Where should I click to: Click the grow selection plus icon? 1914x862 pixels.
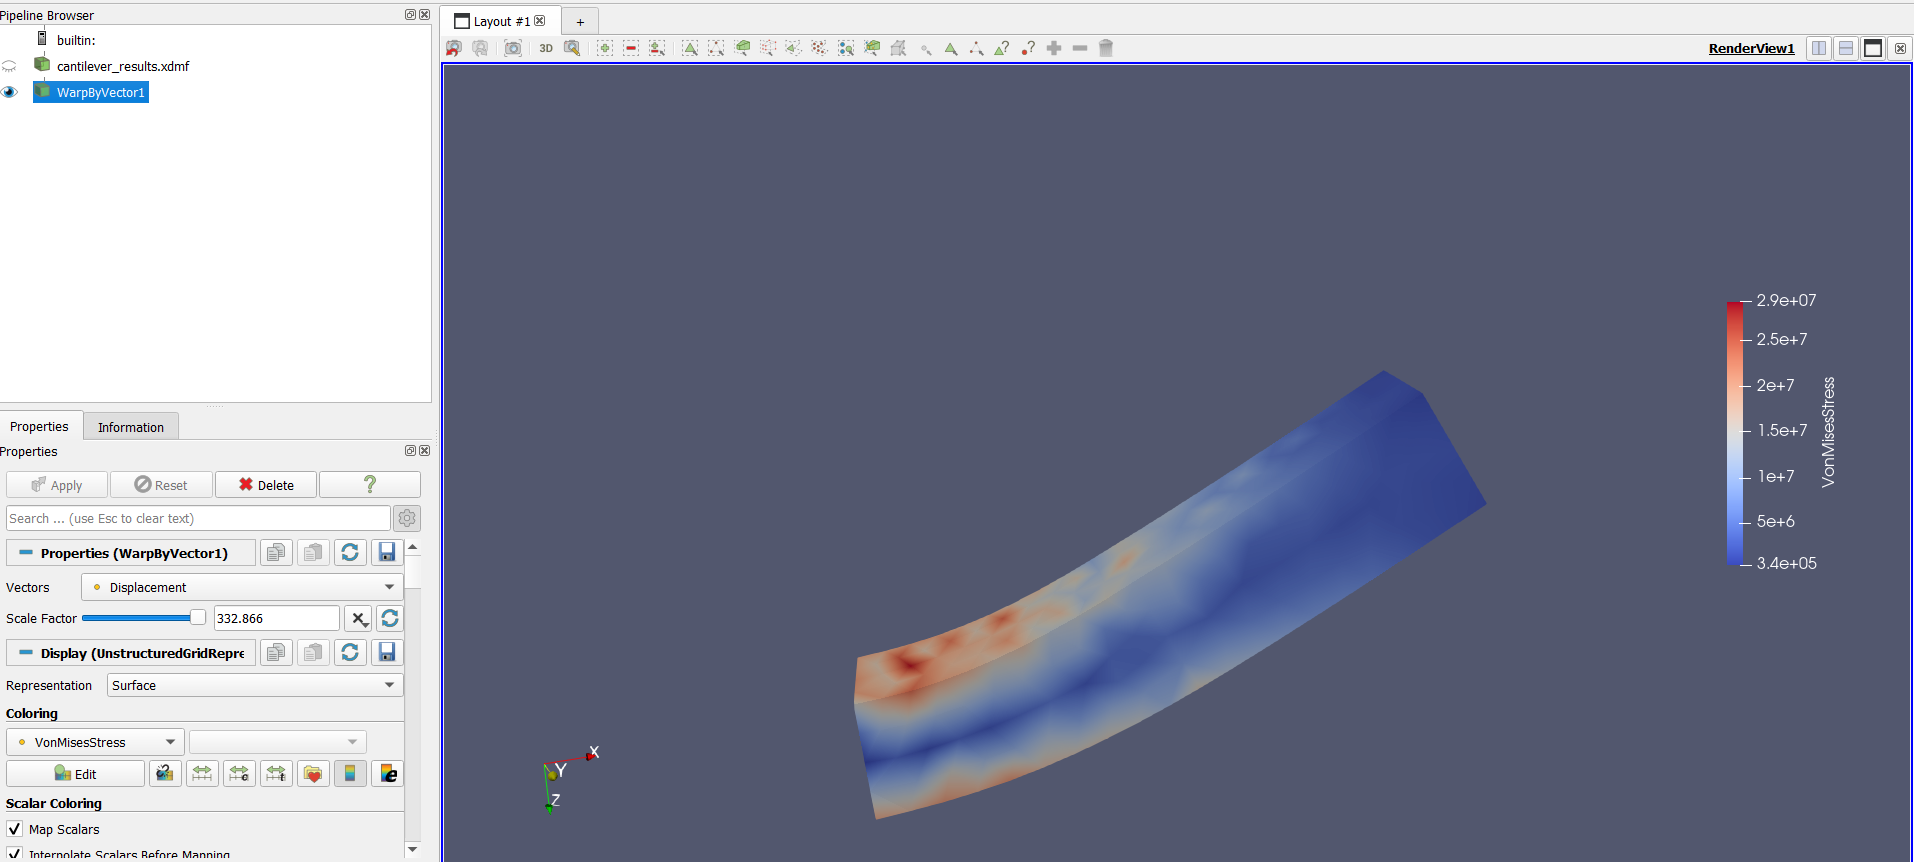coord(1054,48)
